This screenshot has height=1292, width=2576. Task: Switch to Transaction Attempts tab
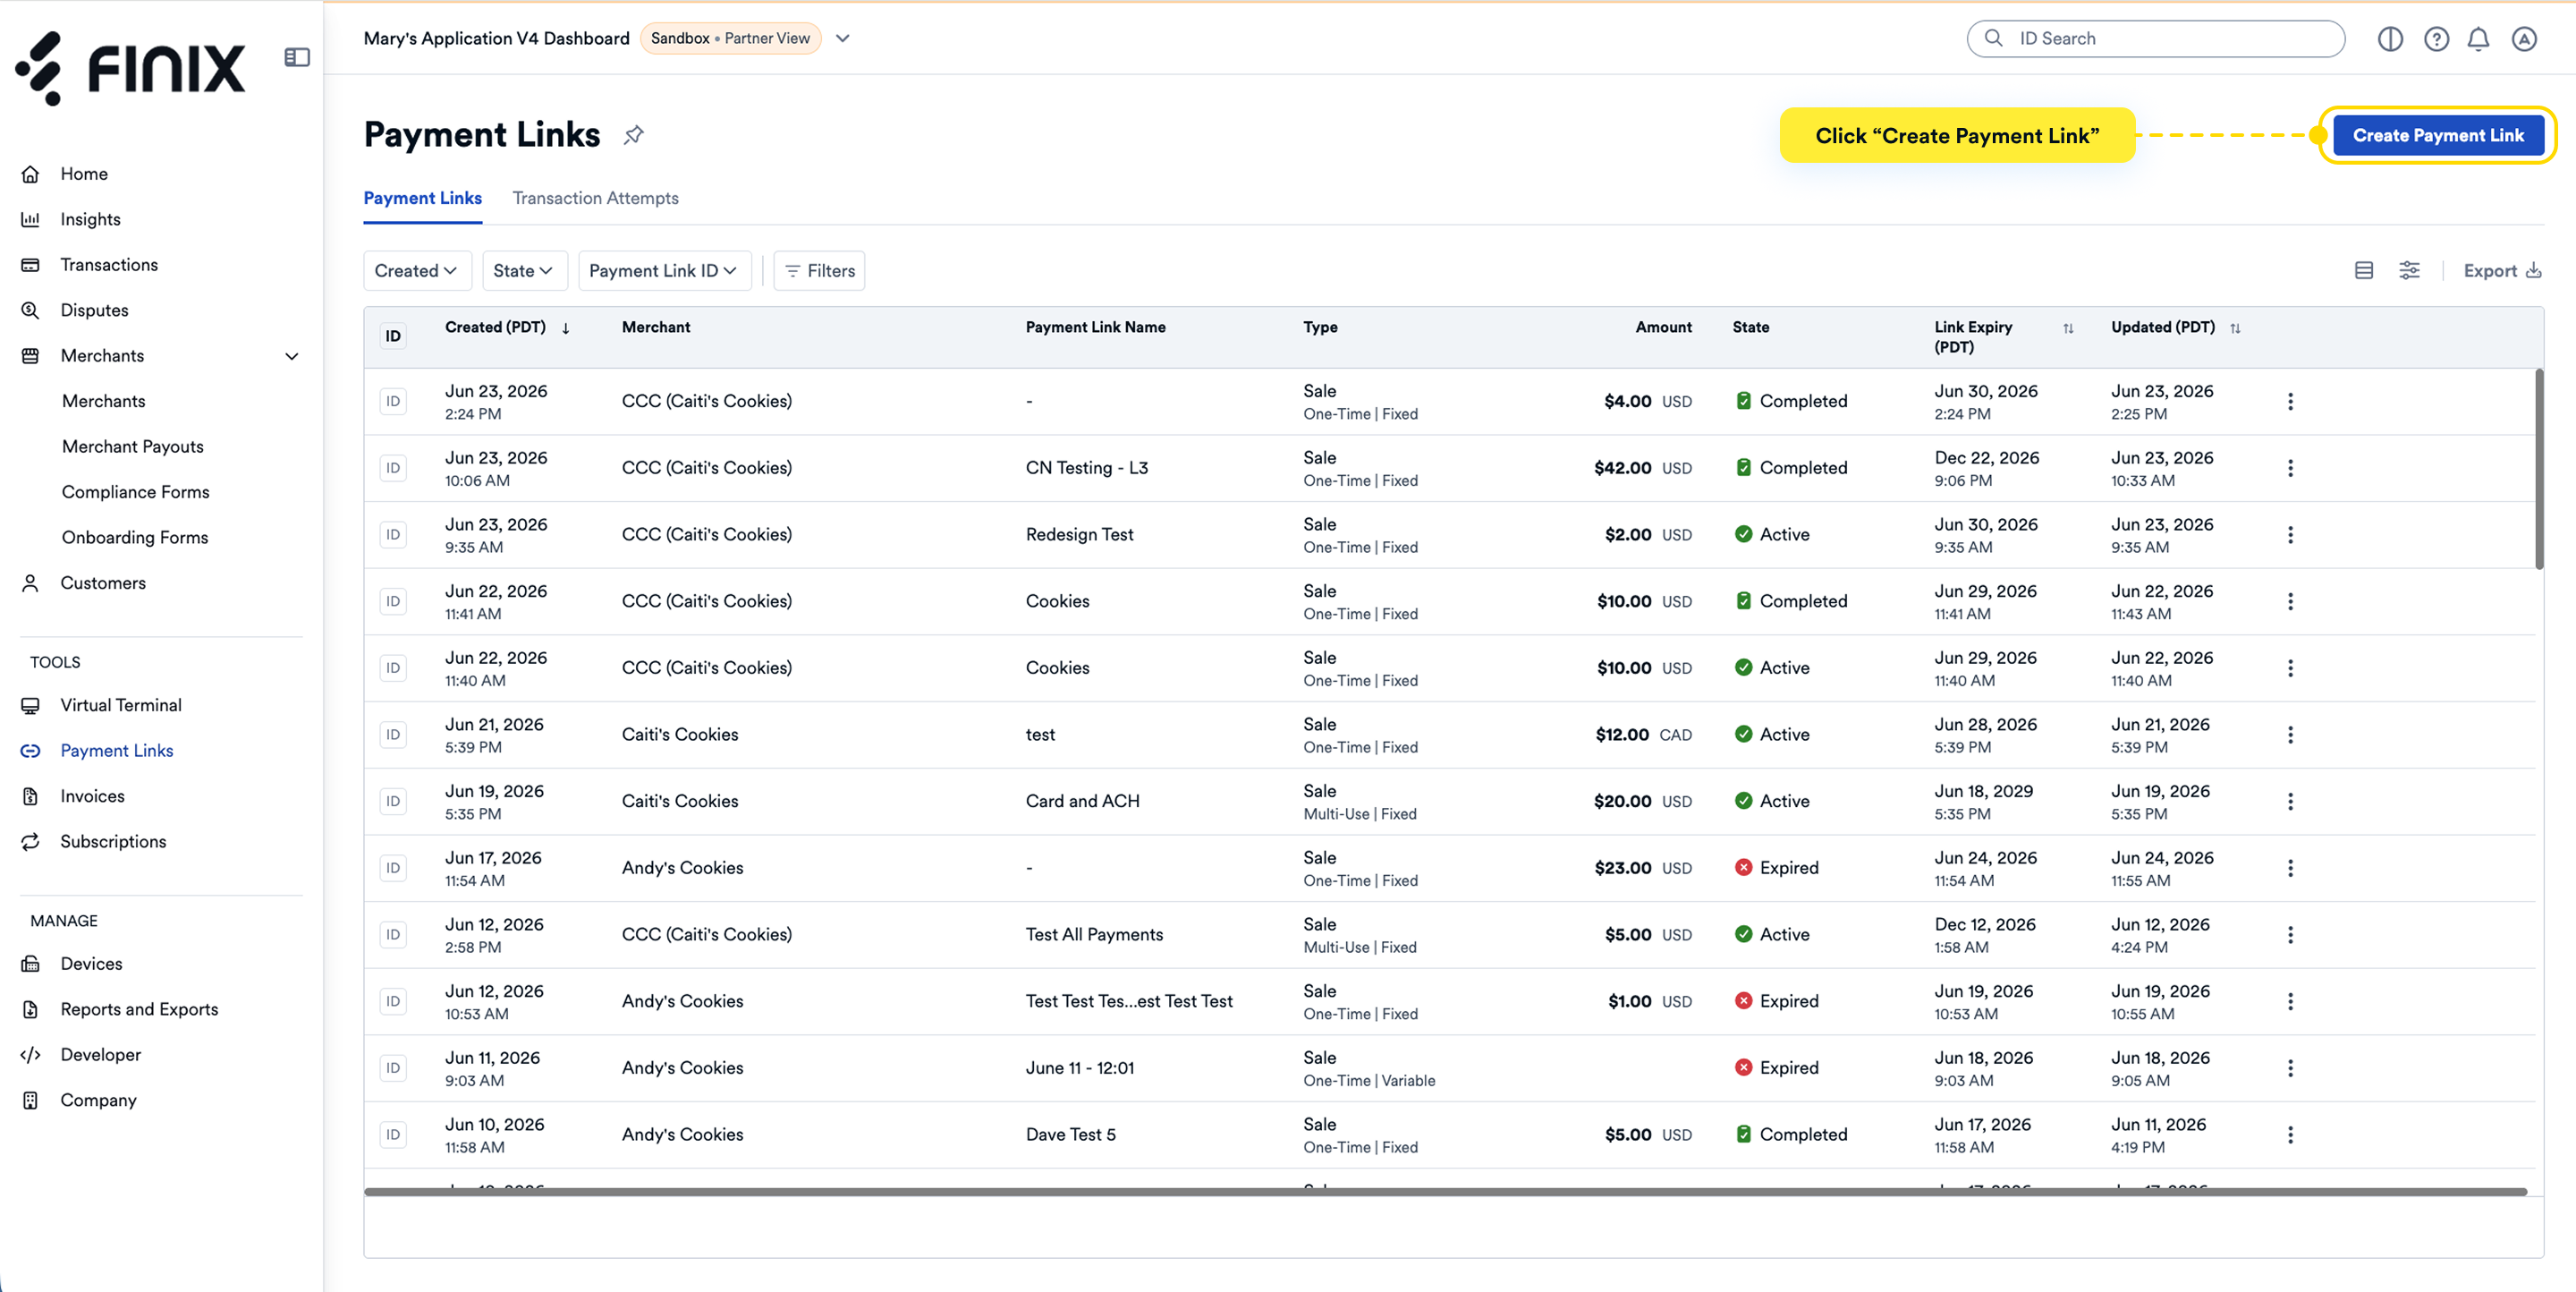(595, 198)
